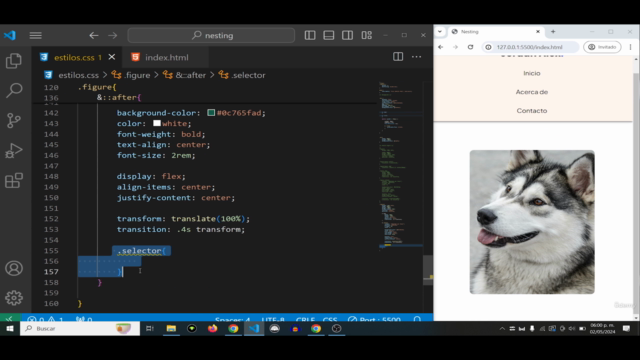Open the Explorer view in the activity bar
This screenshot has height=360, width=640.
click(x=14, y=61)
